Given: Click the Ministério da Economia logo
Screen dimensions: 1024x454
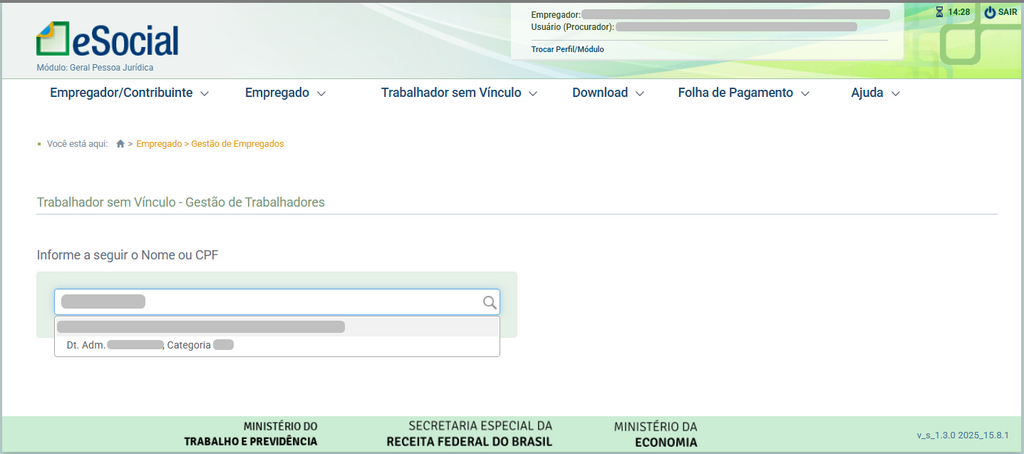Looking at the screenshot, I should (x=655, y=434).
